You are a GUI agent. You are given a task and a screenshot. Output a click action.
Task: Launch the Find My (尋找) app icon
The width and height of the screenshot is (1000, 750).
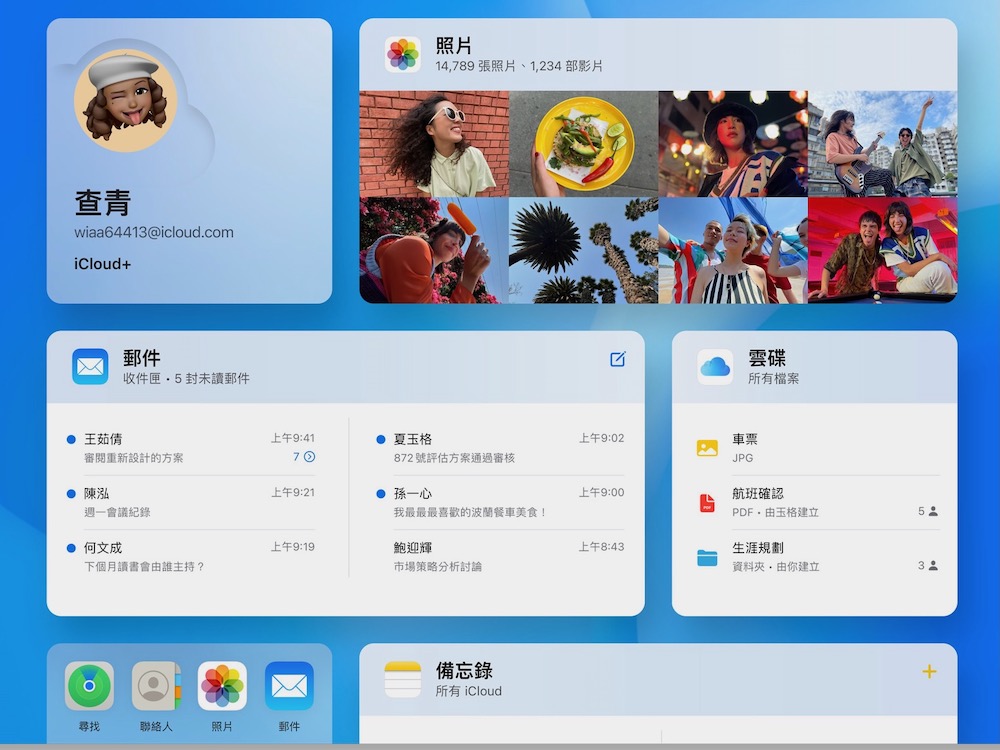[89, 686]
